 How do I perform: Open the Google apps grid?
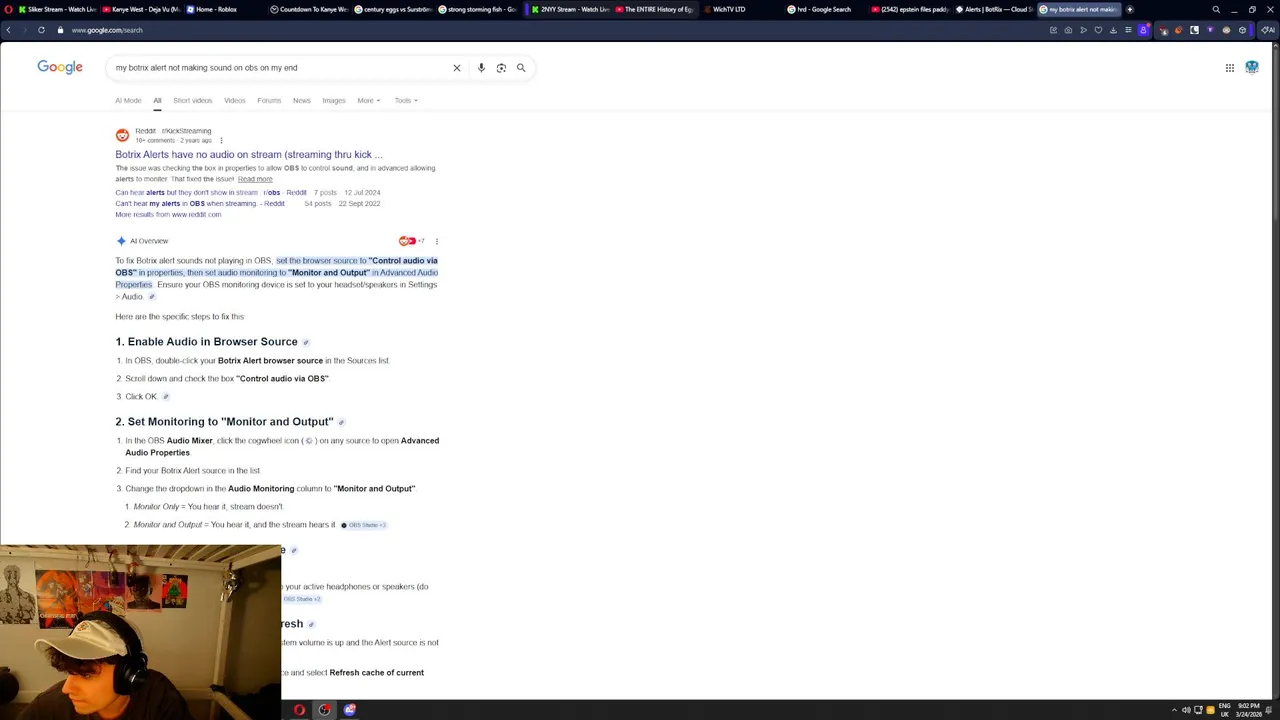(x=1230, y=68)
